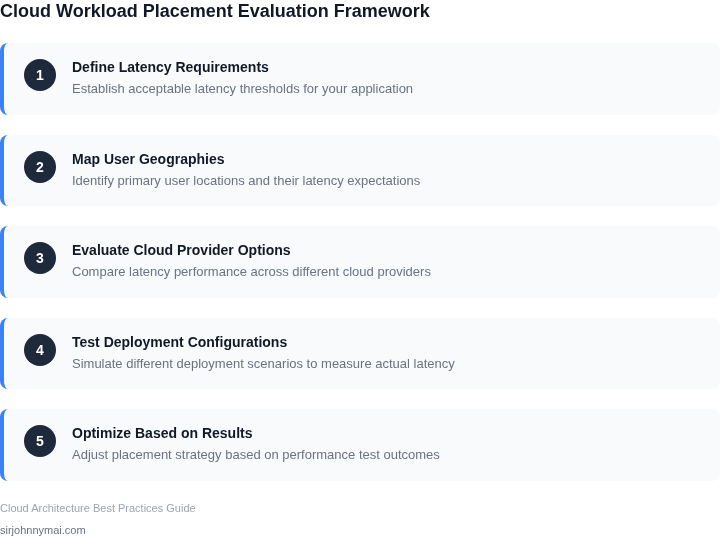Click 'Establish acceptable latency thresholds' description

[242, 89]
